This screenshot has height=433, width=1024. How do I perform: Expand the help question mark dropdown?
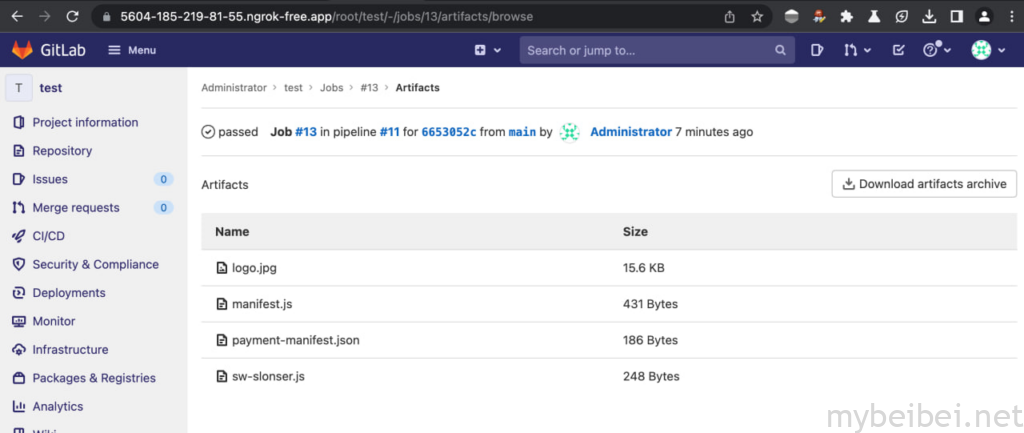coord(935,50)
